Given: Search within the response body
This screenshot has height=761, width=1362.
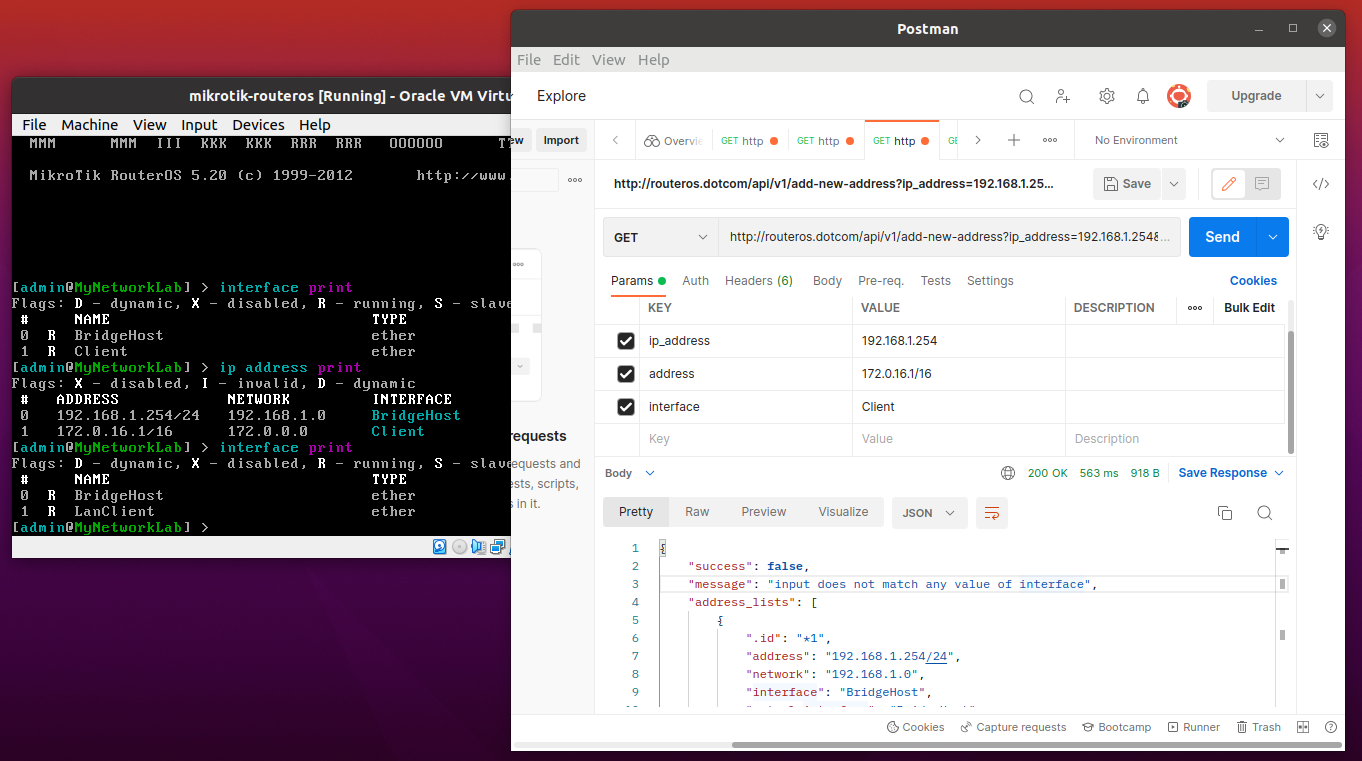Looking at the screenshot, I should [1265, 513].
